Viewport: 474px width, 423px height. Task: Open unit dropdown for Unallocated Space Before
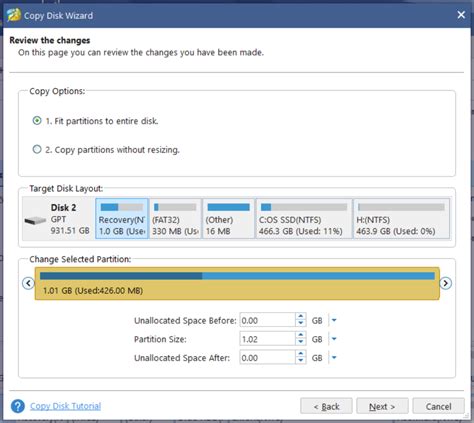pyautogui.click(x=334, y=320)
